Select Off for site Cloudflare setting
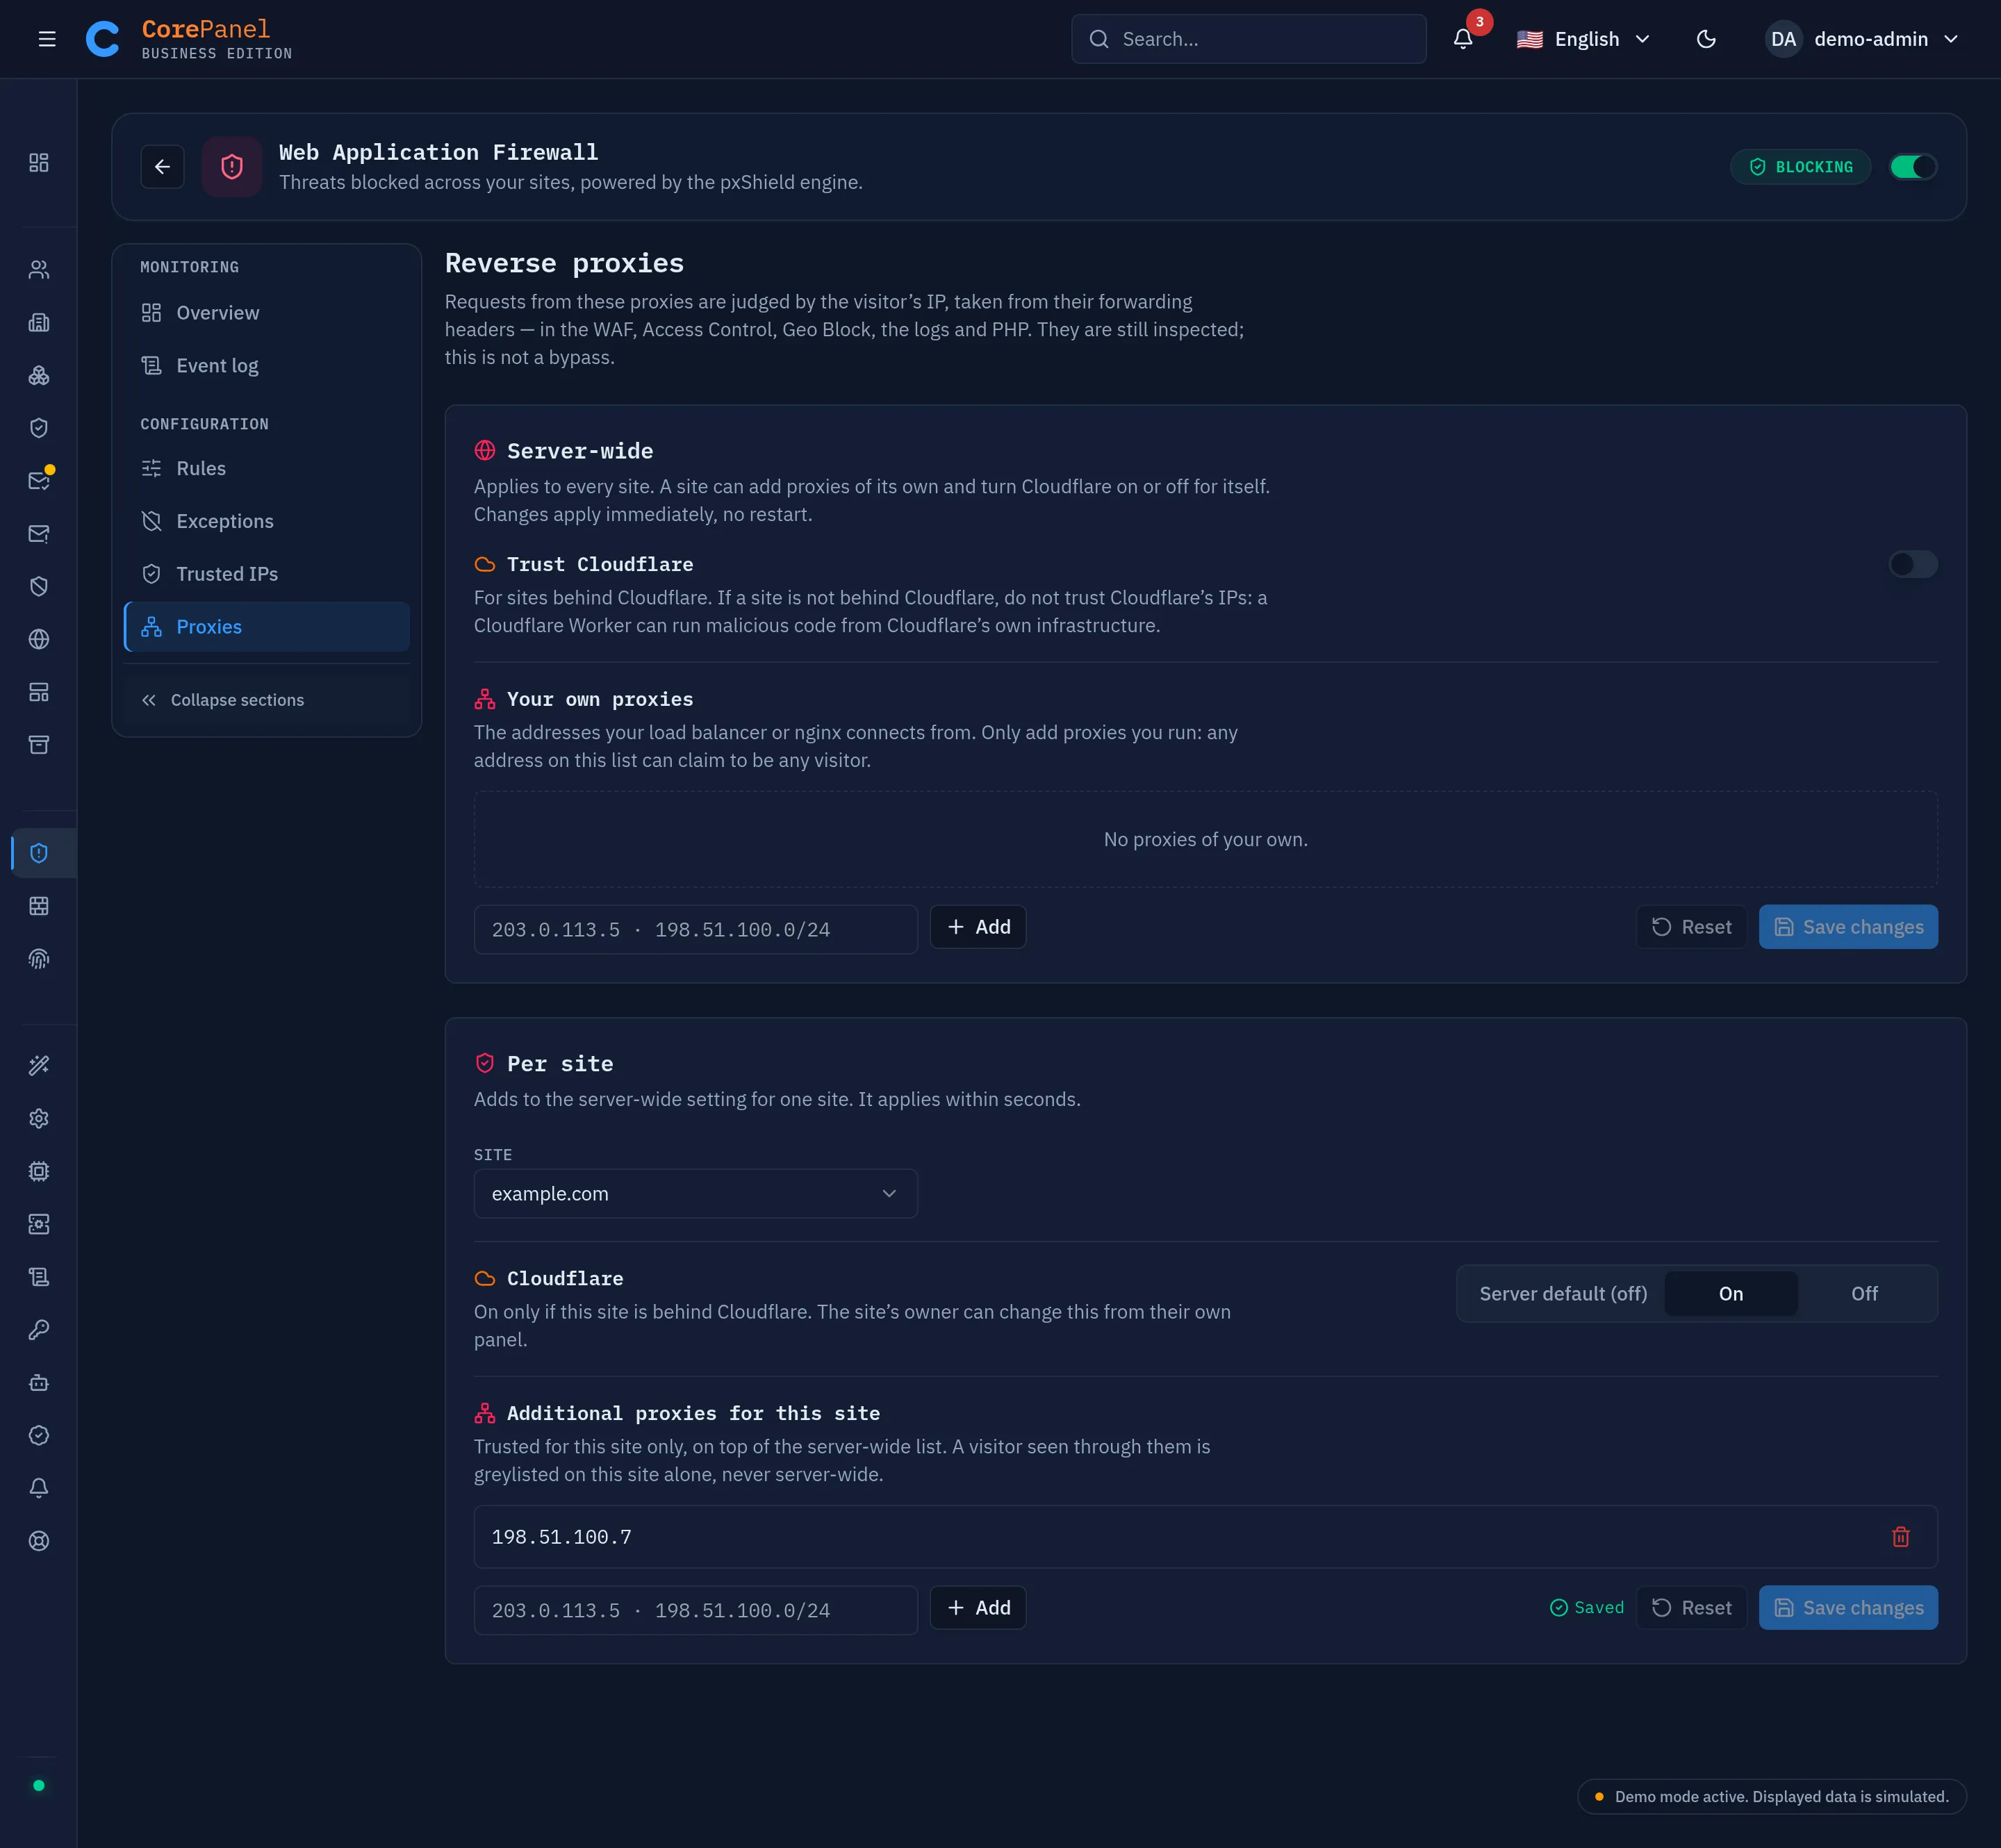Viewport: 2001px width, 1848px height. click(1864, 1294)
